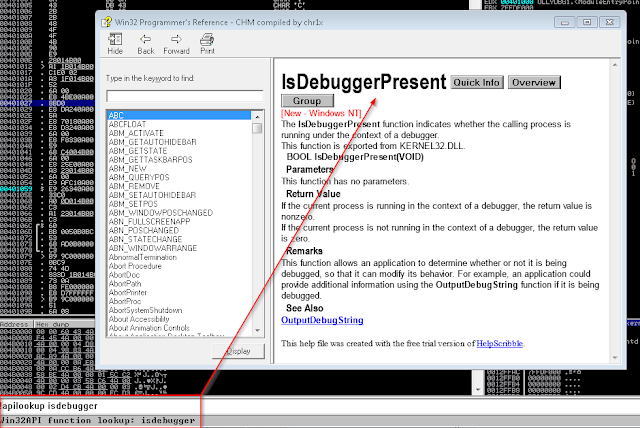The height and width of the screenshot is (428, 640).
Task: Focus the keyword search field
Action: [x=184, y=96]
